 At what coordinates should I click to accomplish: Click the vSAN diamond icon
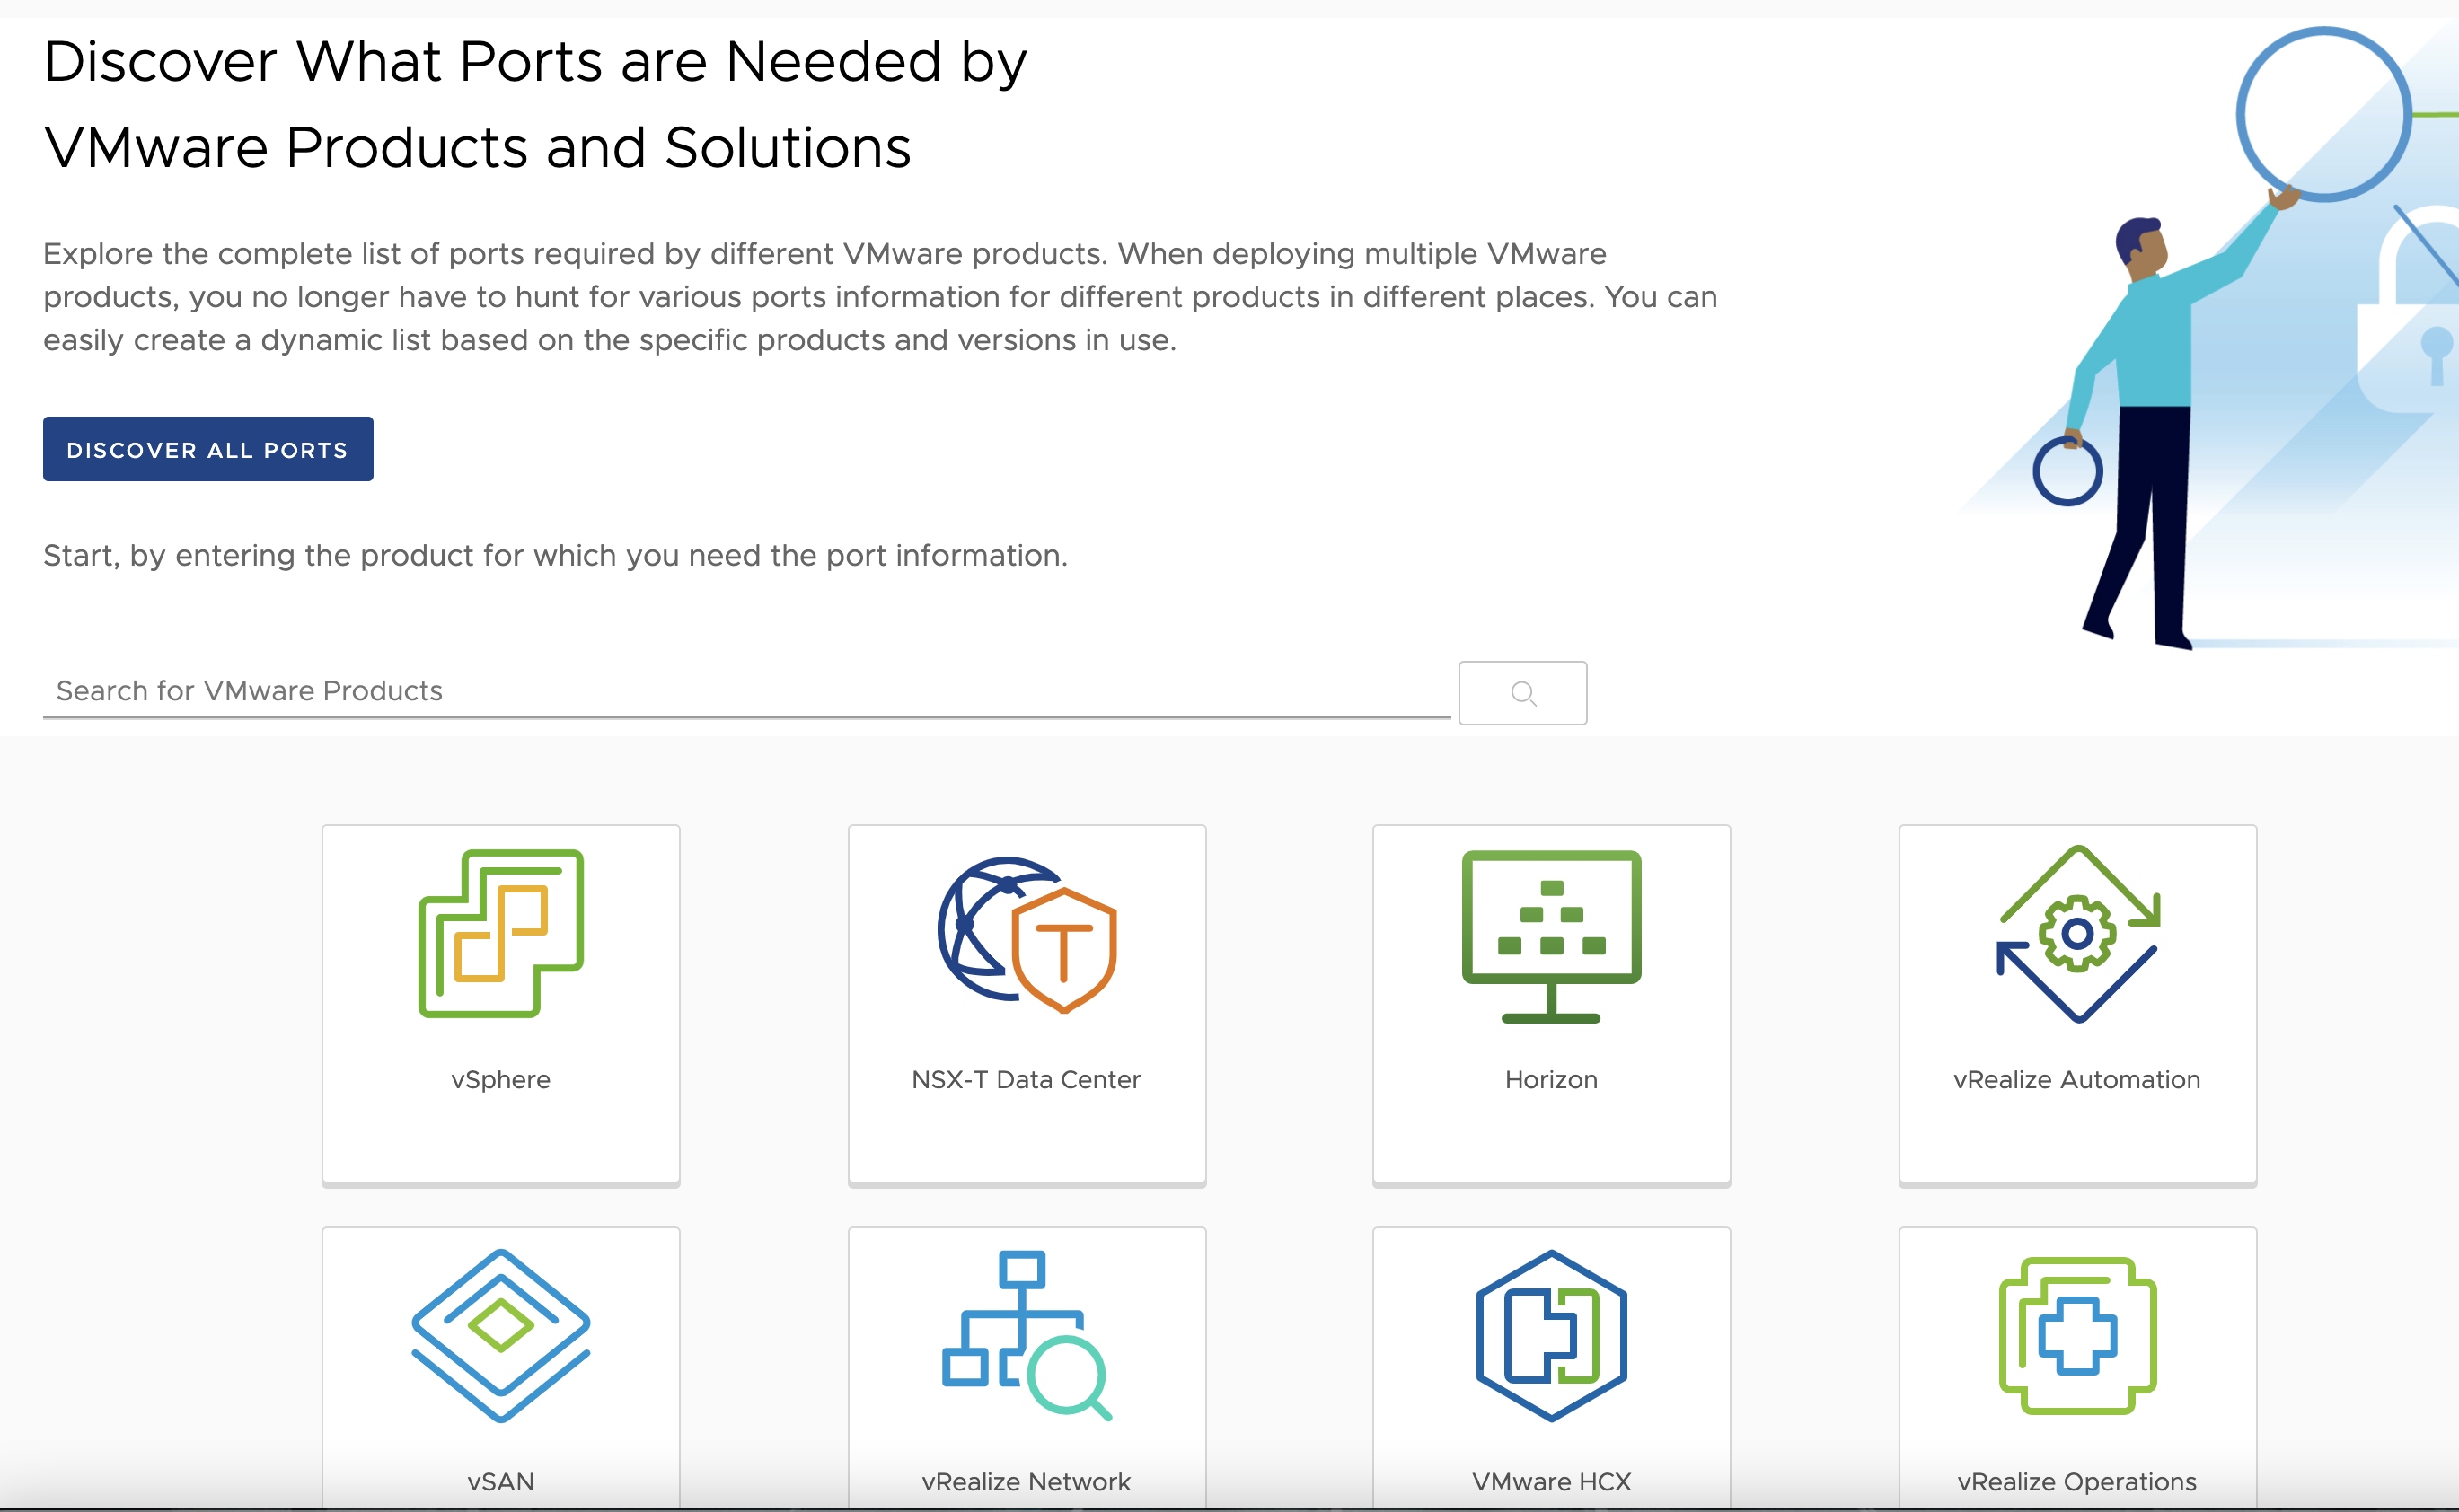tap(501, 1335)
